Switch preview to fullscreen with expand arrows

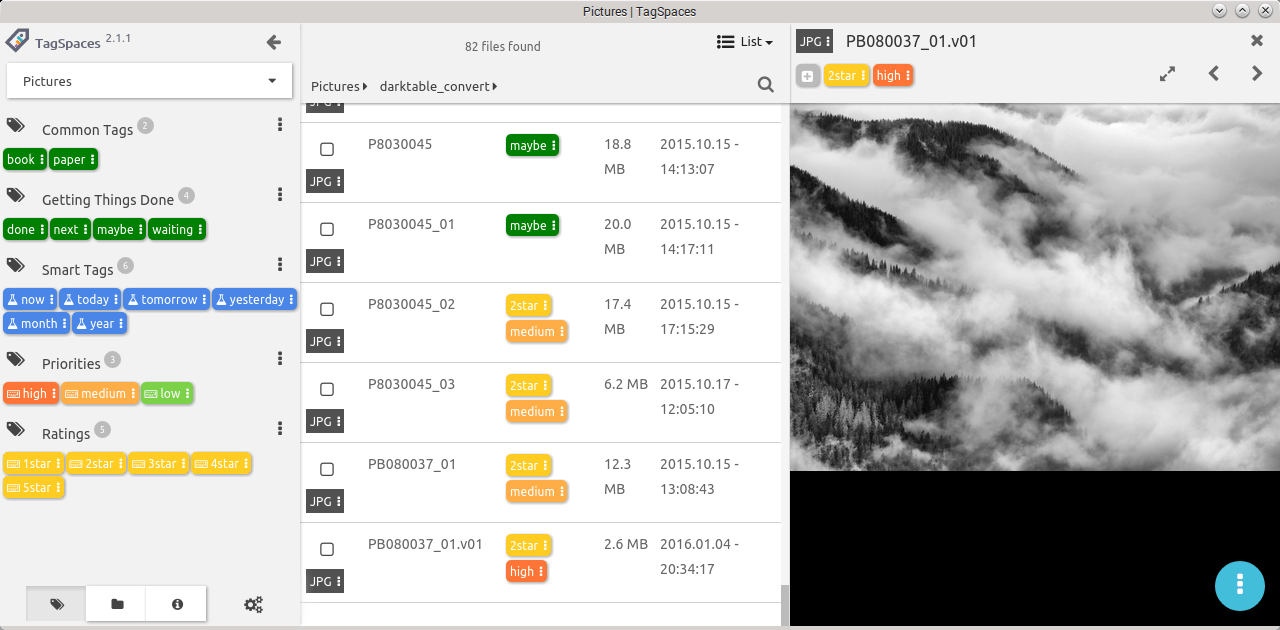point(1167,74)
